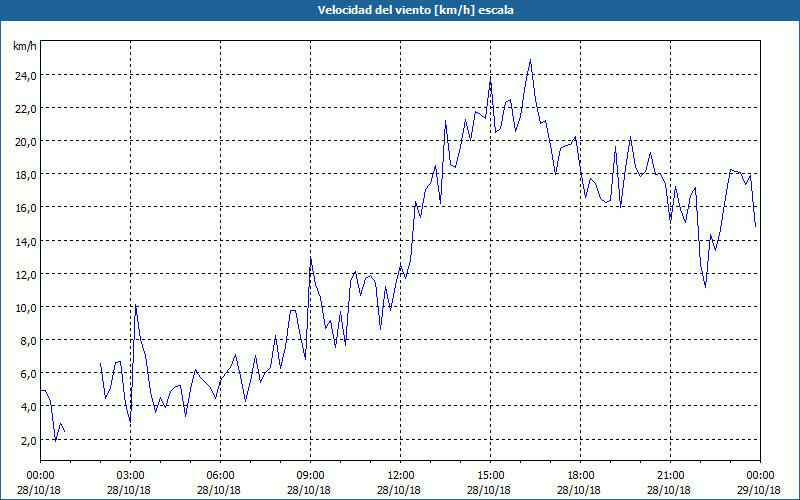
Task: Click the 03:00 time label on x-axis
Action: (x=131, y=476)
